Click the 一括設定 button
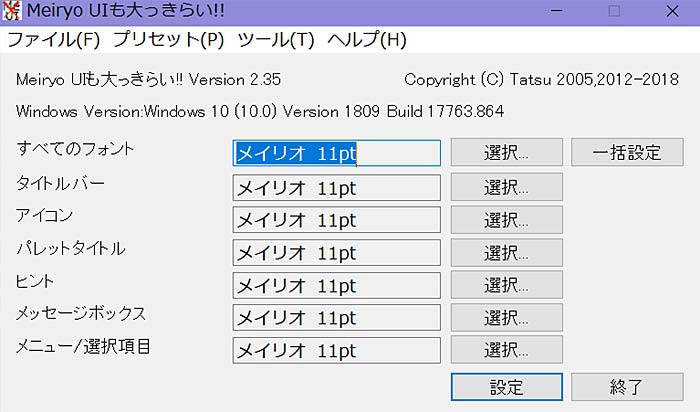Image resolution: width=700 pixels, height=412 pixels. click(627, 152)
